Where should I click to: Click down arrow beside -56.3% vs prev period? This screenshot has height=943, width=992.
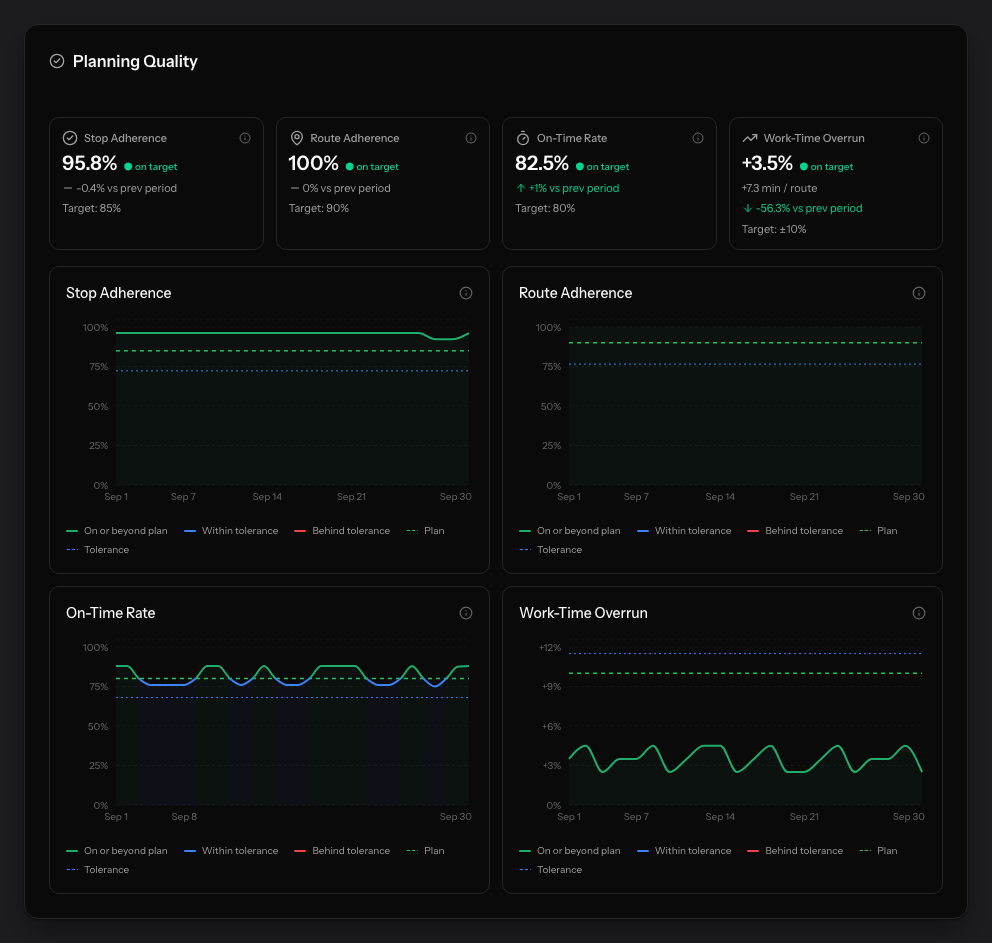click(x=747, y=208)
